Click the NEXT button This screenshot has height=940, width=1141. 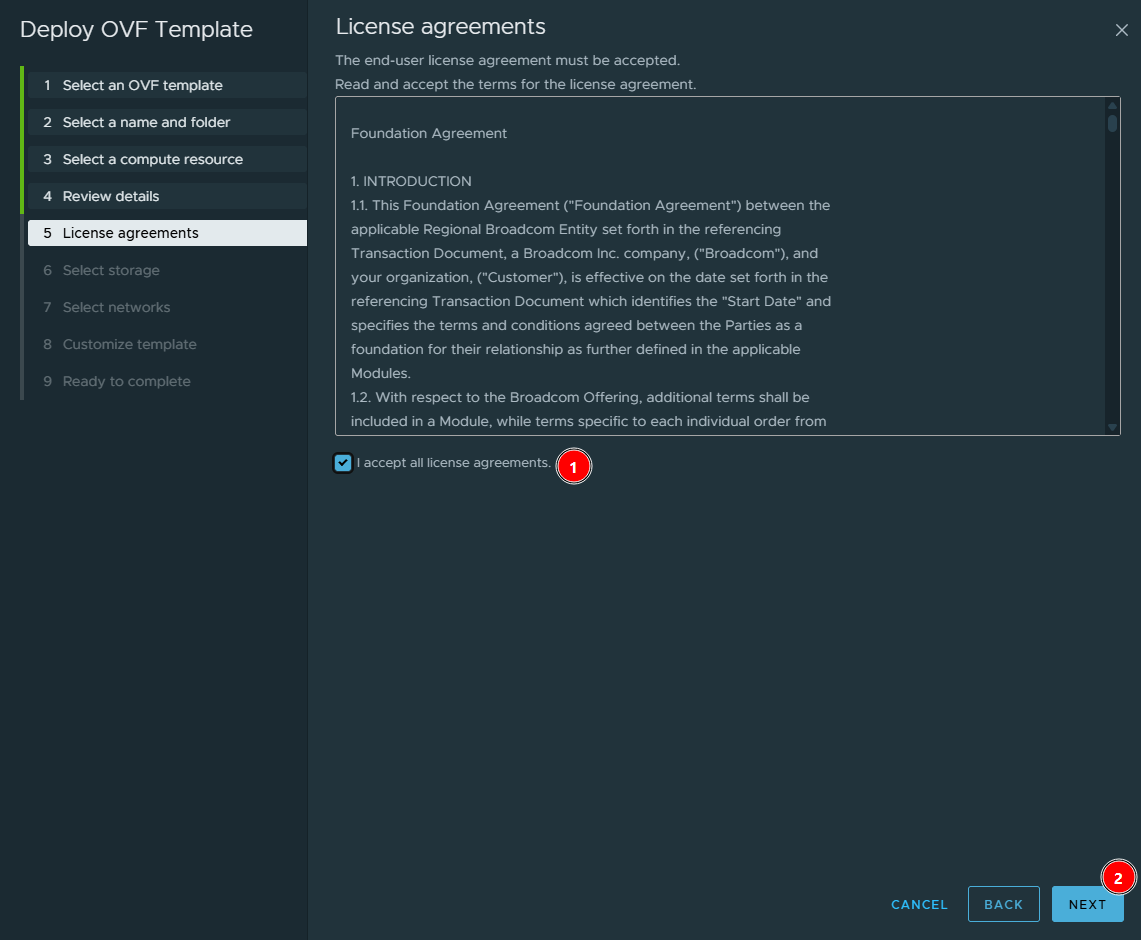pos(1087,904)
